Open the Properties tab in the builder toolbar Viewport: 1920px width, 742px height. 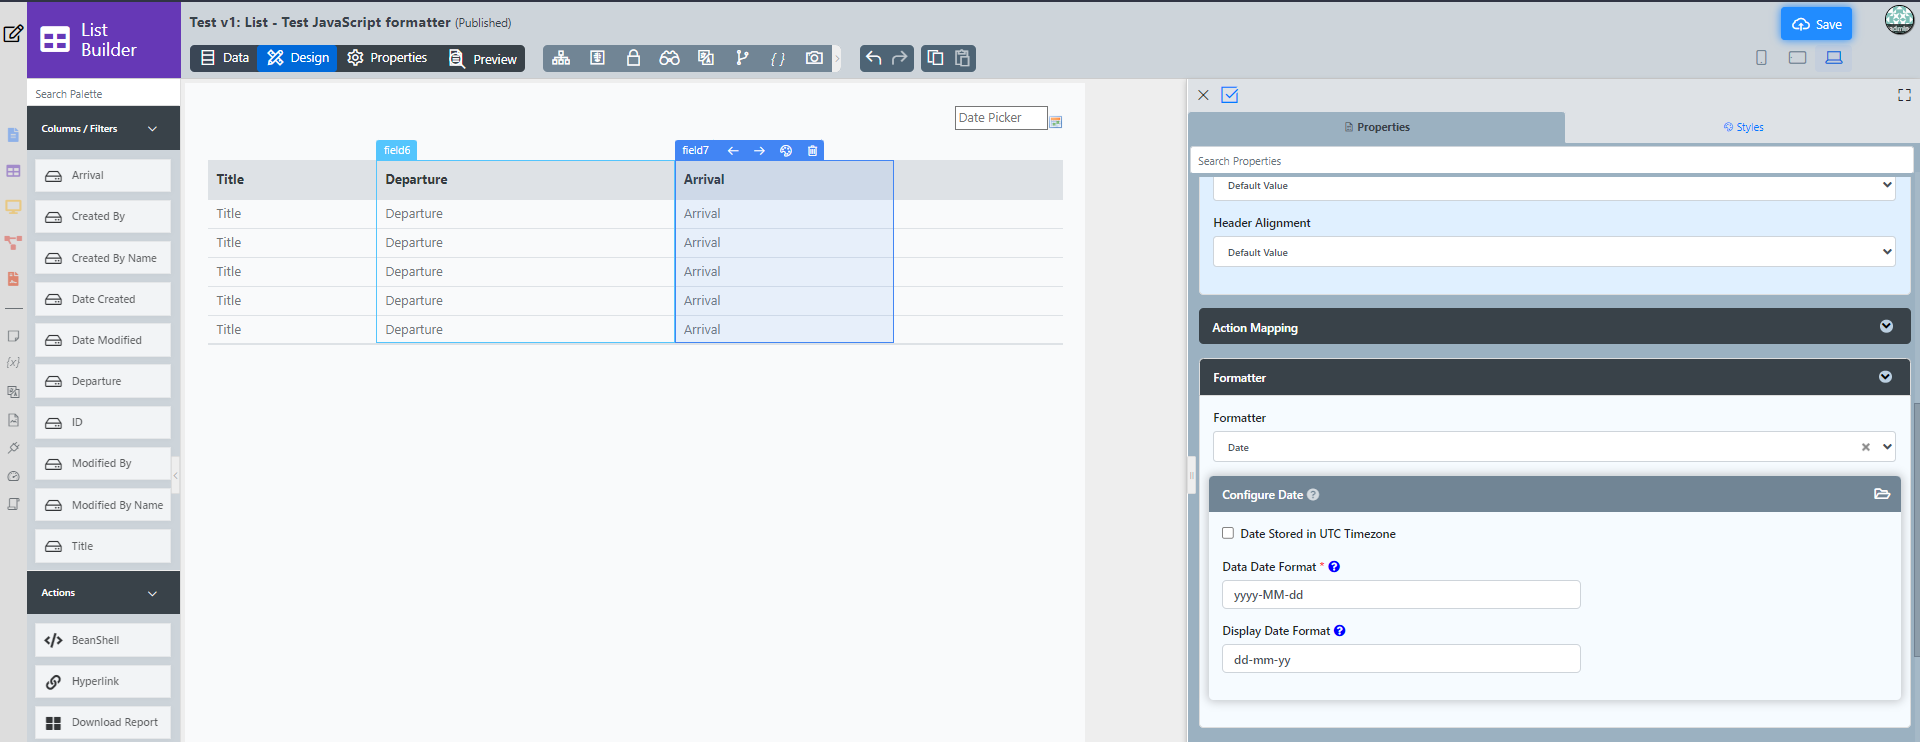pyautogui.click(x=387, y=58)
